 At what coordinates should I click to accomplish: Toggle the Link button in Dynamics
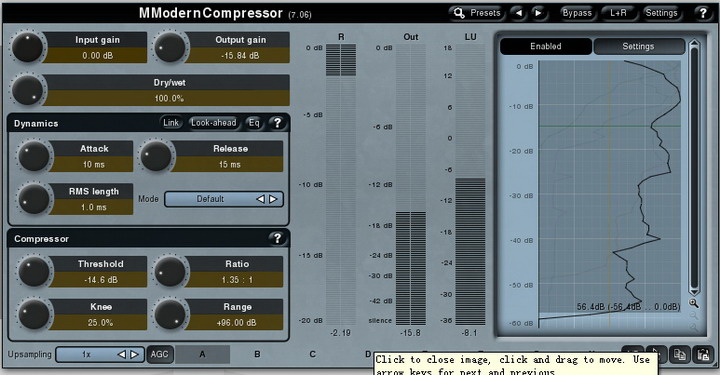[x=171, y=123]
